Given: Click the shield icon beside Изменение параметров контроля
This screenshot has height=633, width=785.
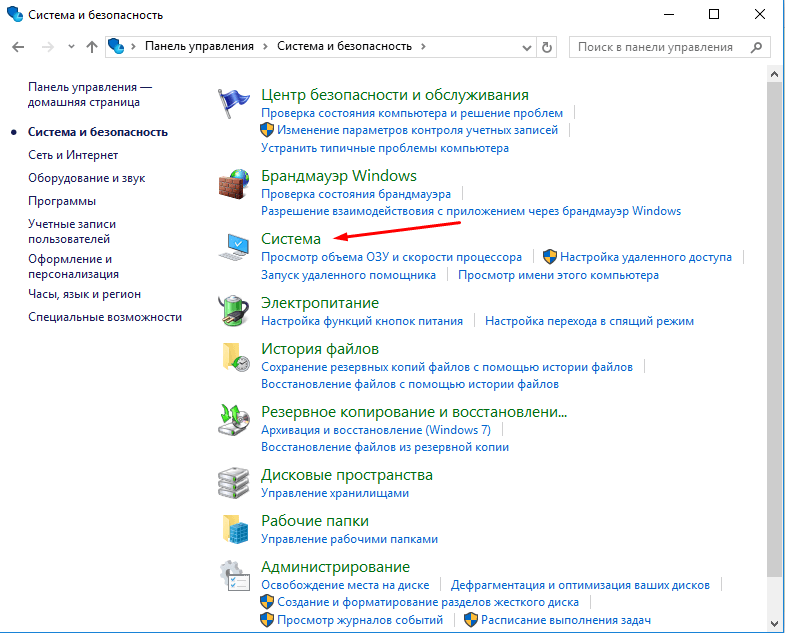Looking at the screenshot, I should click(267, 130).
